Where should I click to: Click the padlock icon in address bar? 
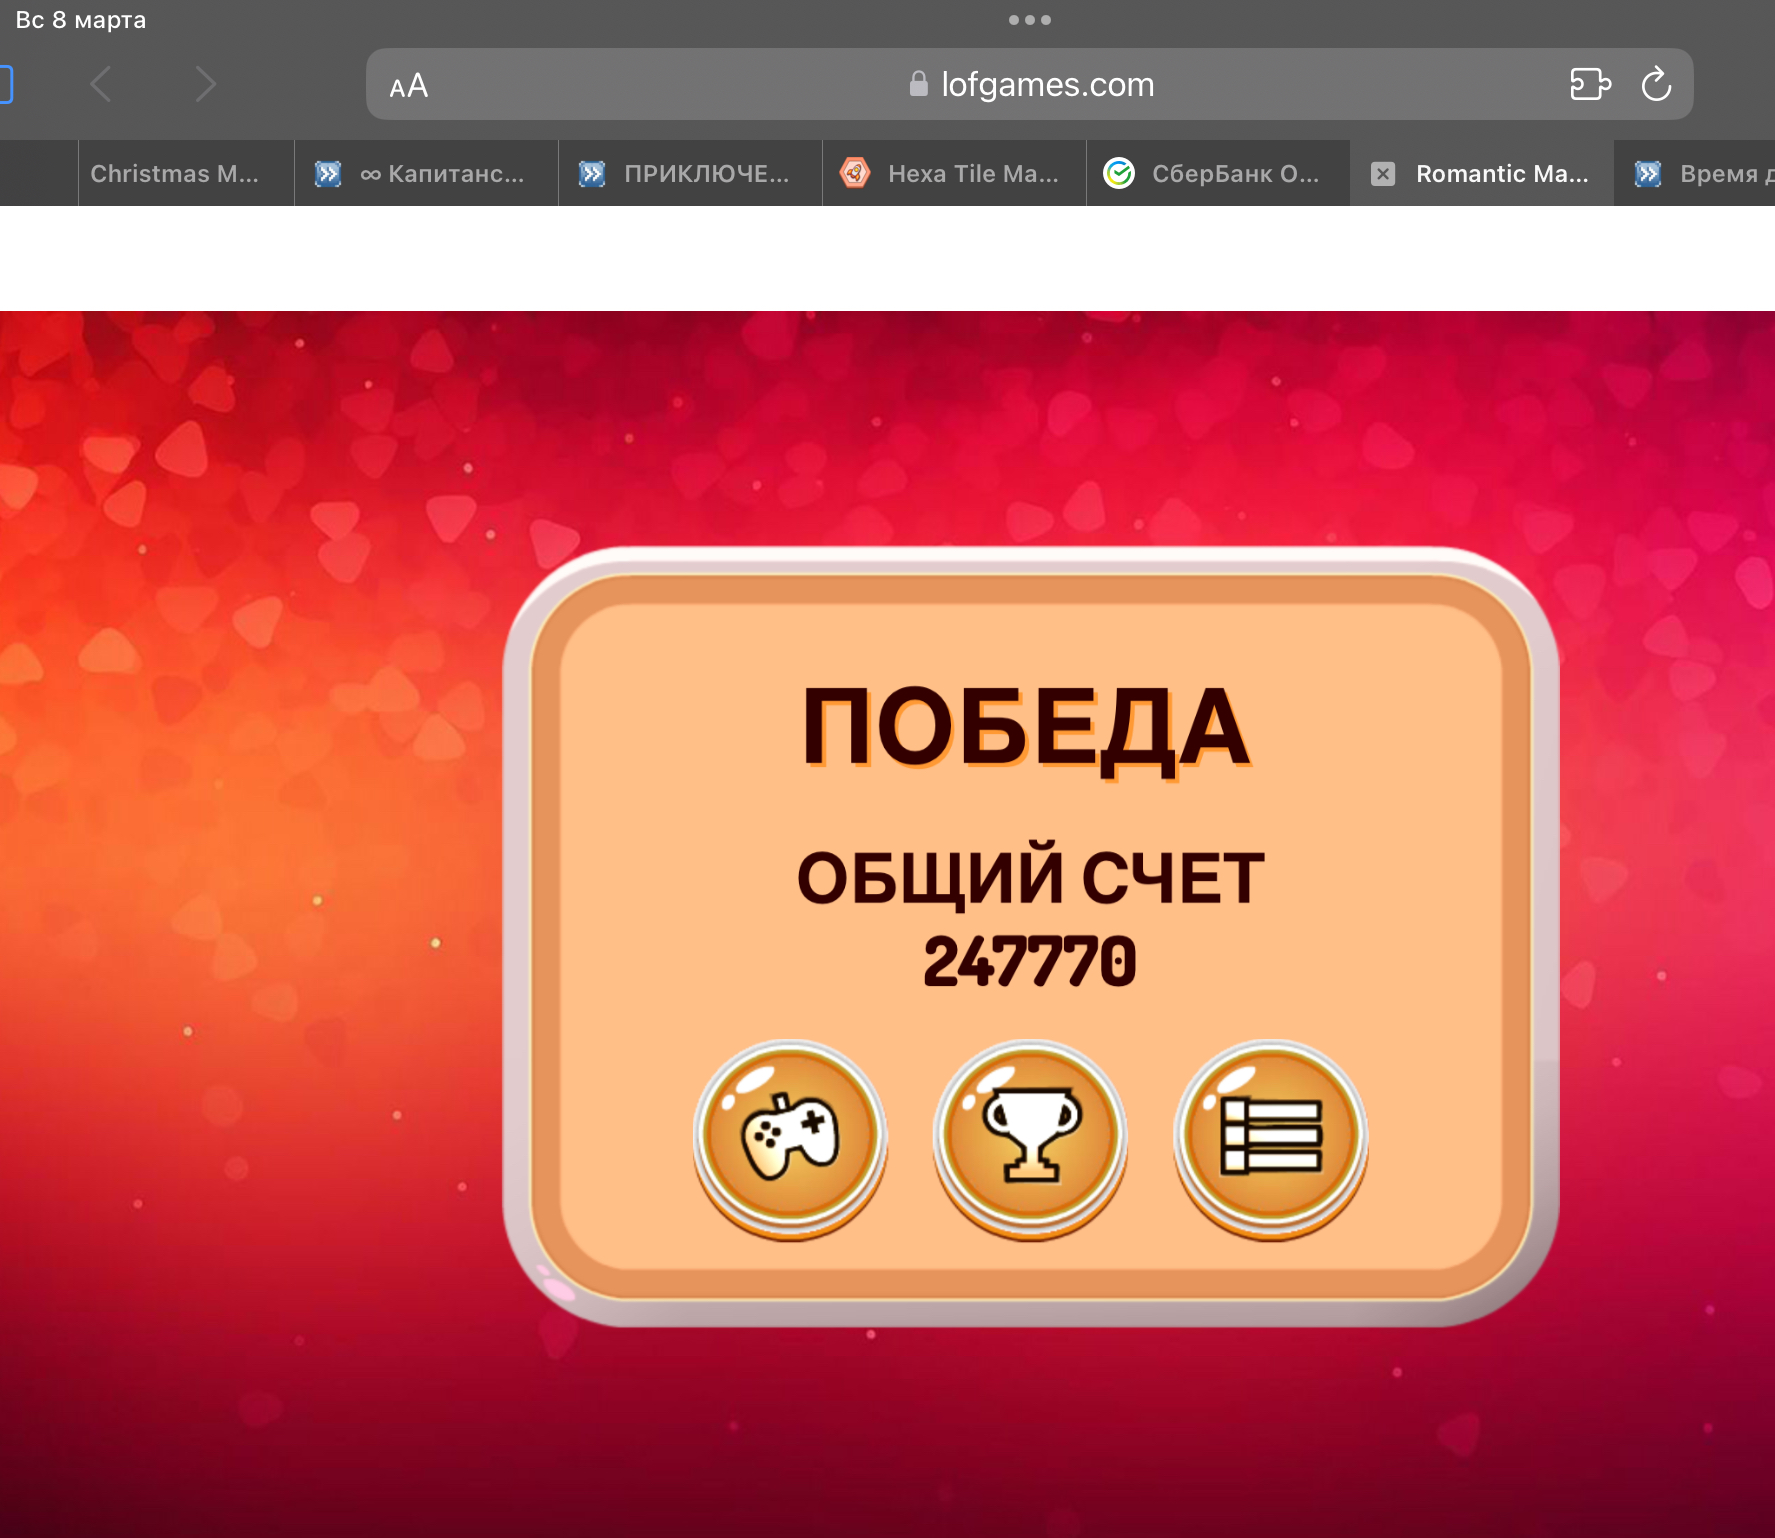[918, 84]
